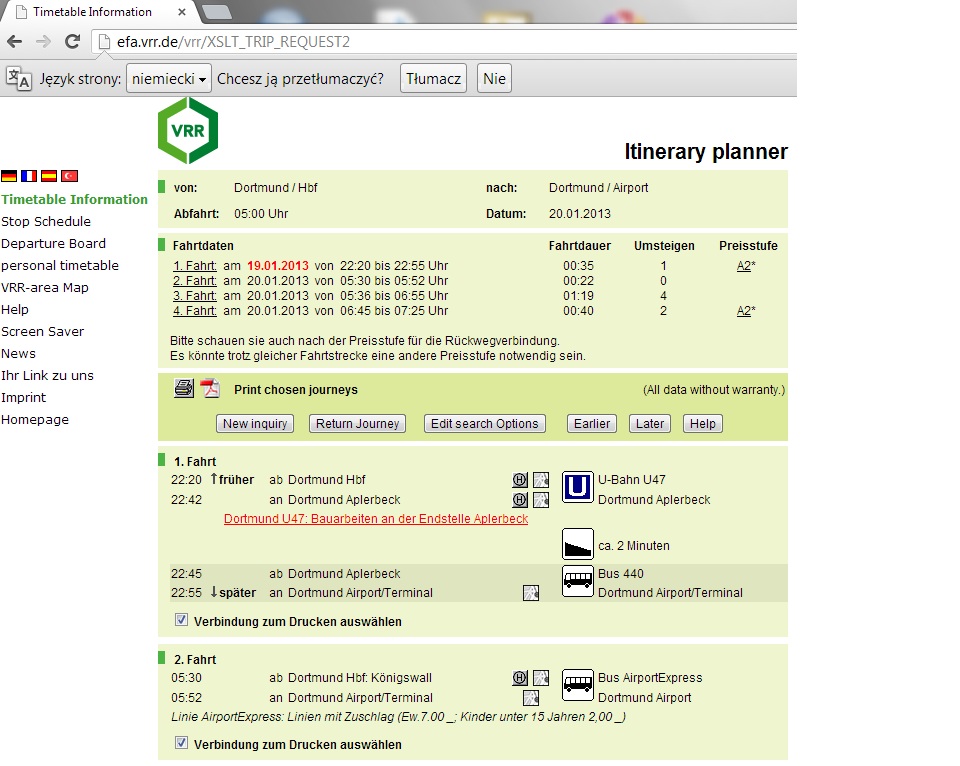
Task: Click the Bus AirportExpress icon
Action: [577, 685]
